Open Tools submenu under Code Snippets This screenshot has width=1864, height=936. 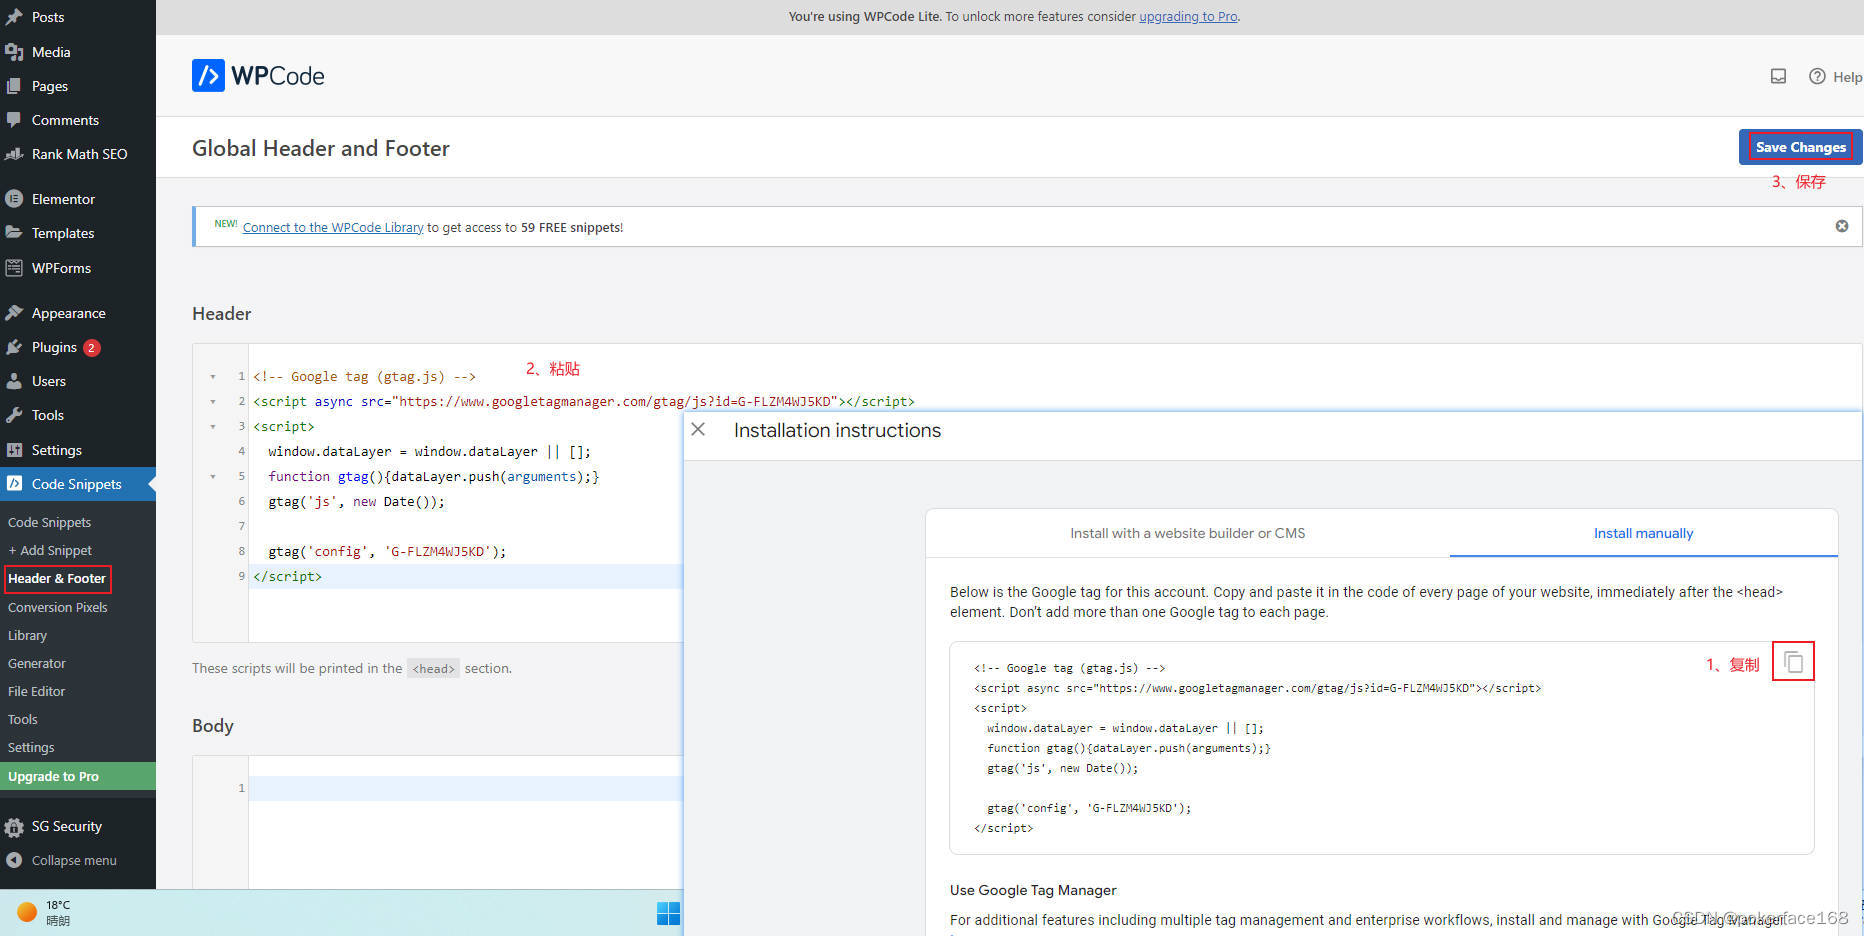coord(23,719)
